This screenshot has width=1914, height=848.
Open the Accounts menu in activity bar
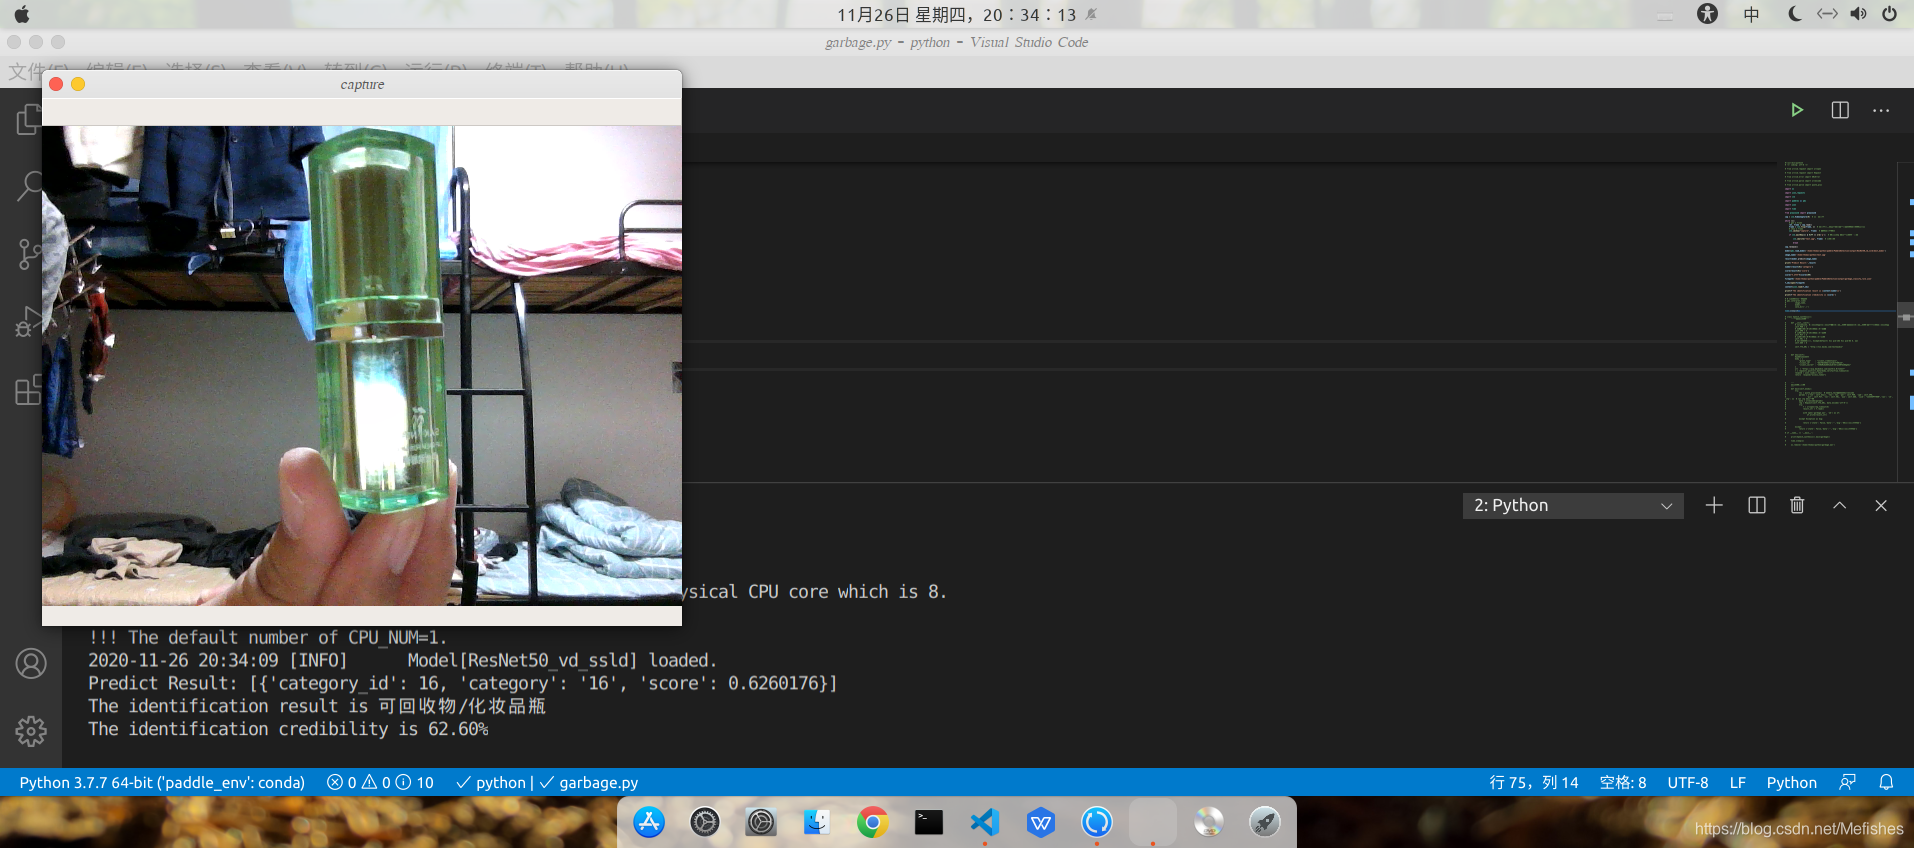(31, 663)
